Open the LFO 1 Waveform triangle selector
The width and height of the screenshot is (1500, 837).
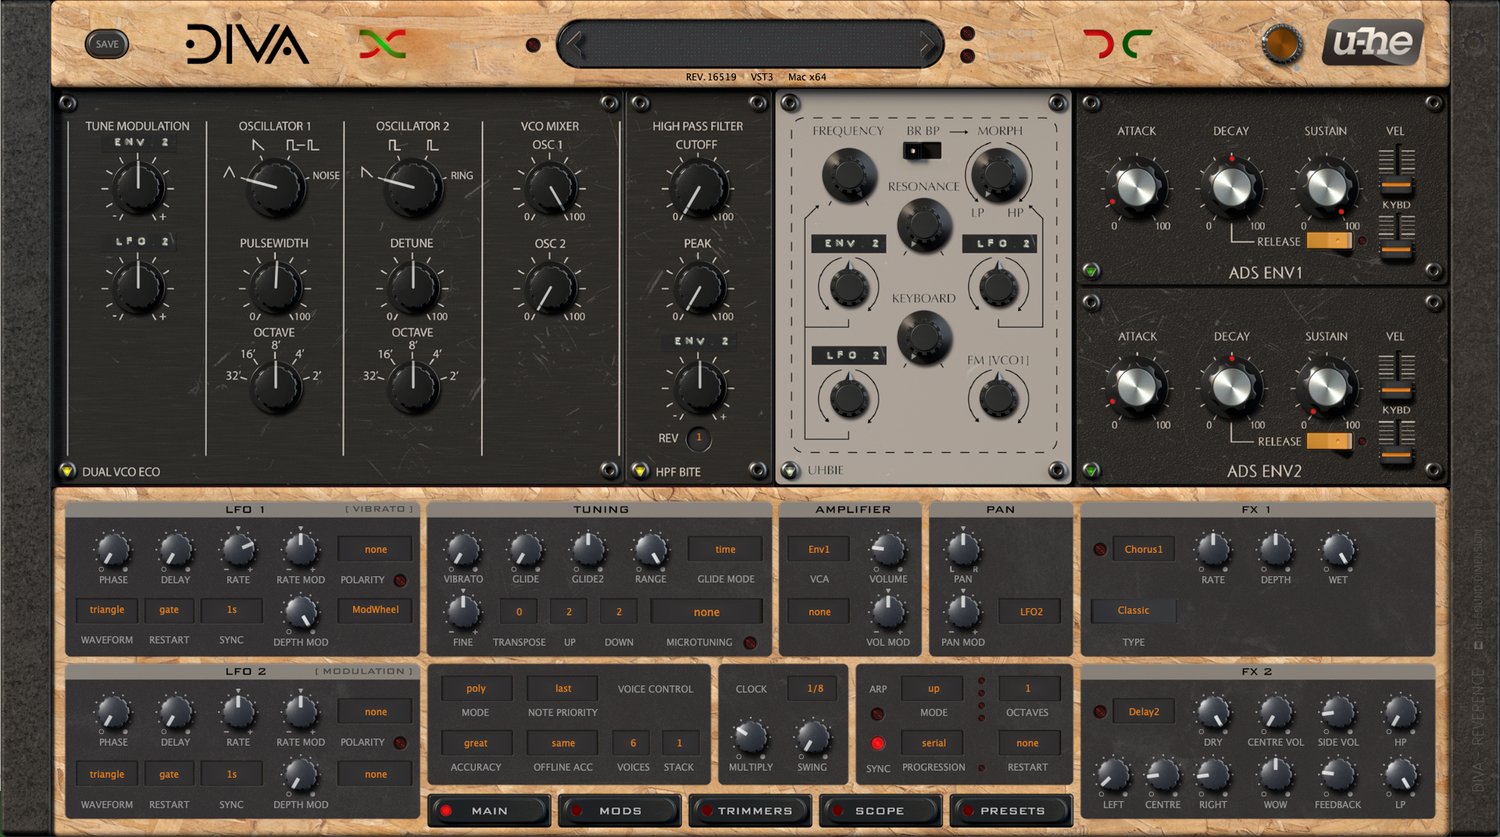point(107,610)
